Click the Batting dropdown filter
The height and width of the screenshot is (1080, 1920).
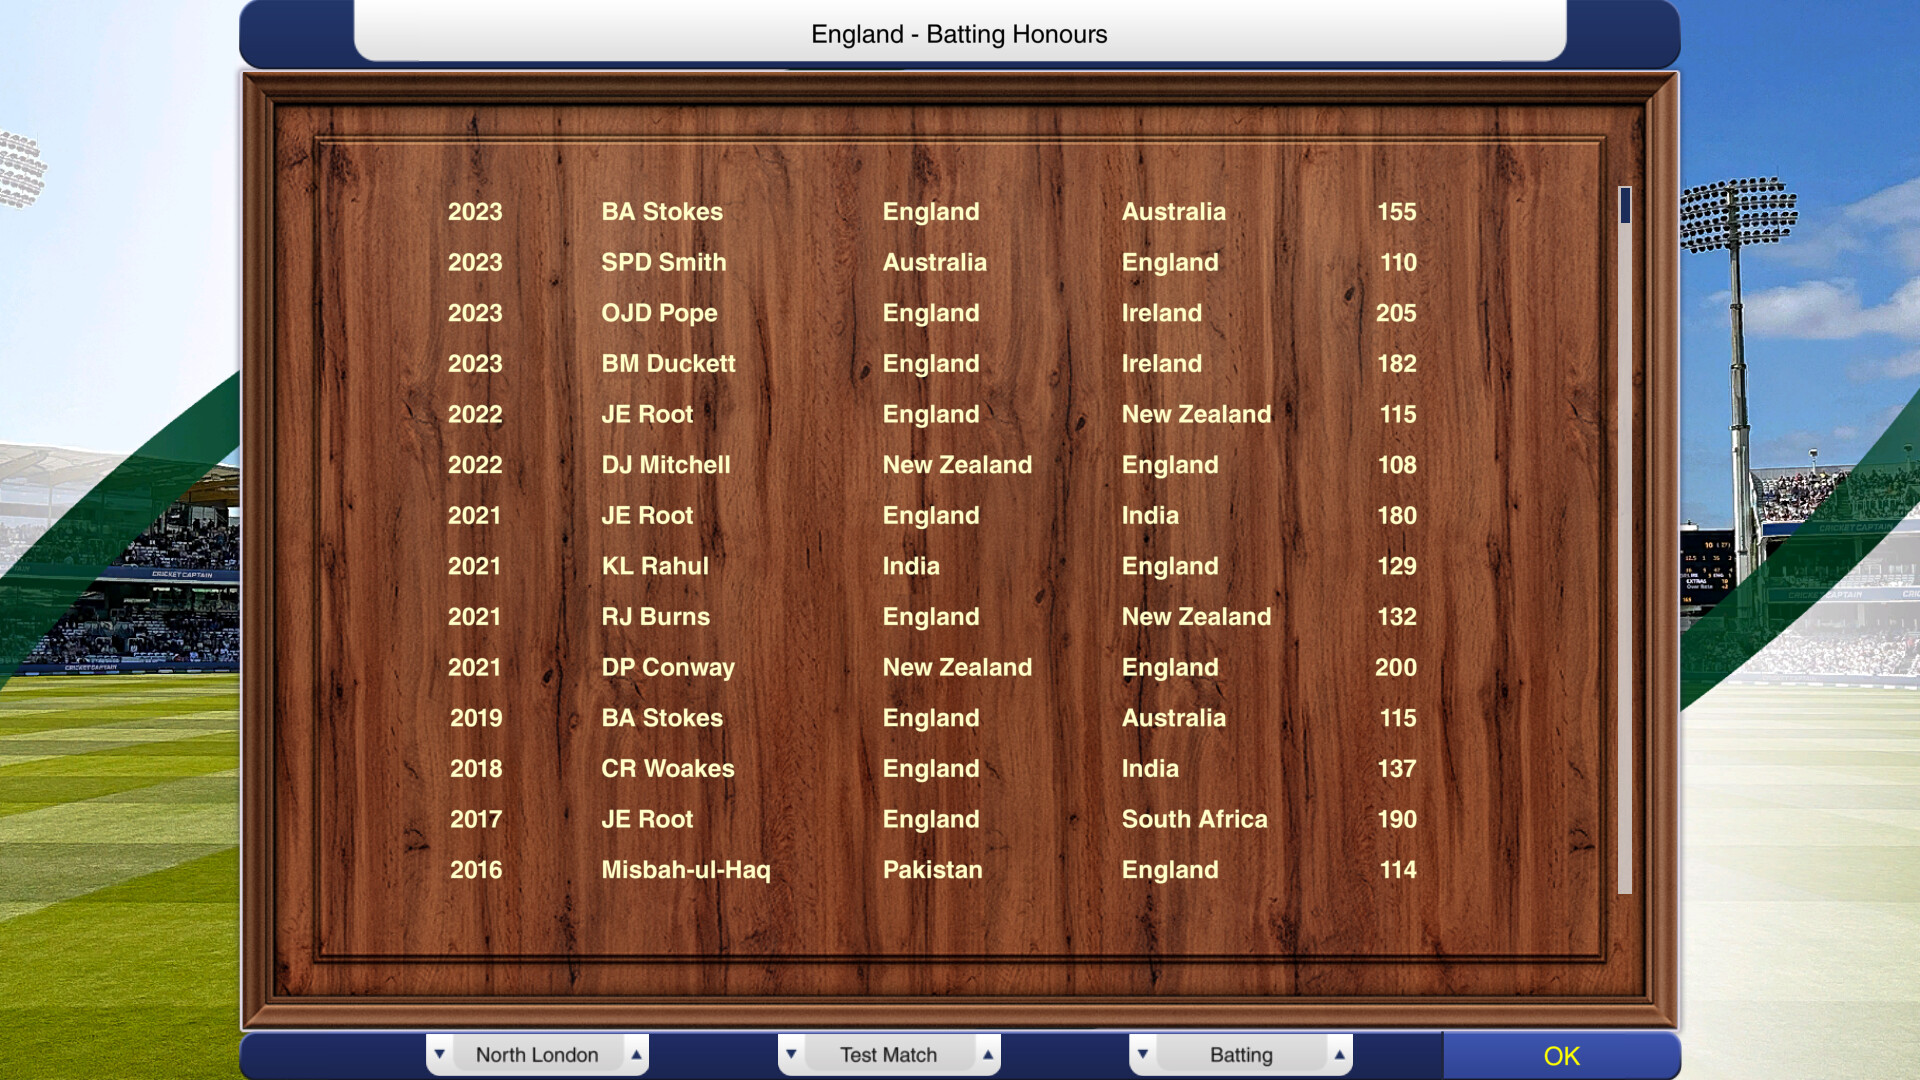(x=1240, y=1054)
